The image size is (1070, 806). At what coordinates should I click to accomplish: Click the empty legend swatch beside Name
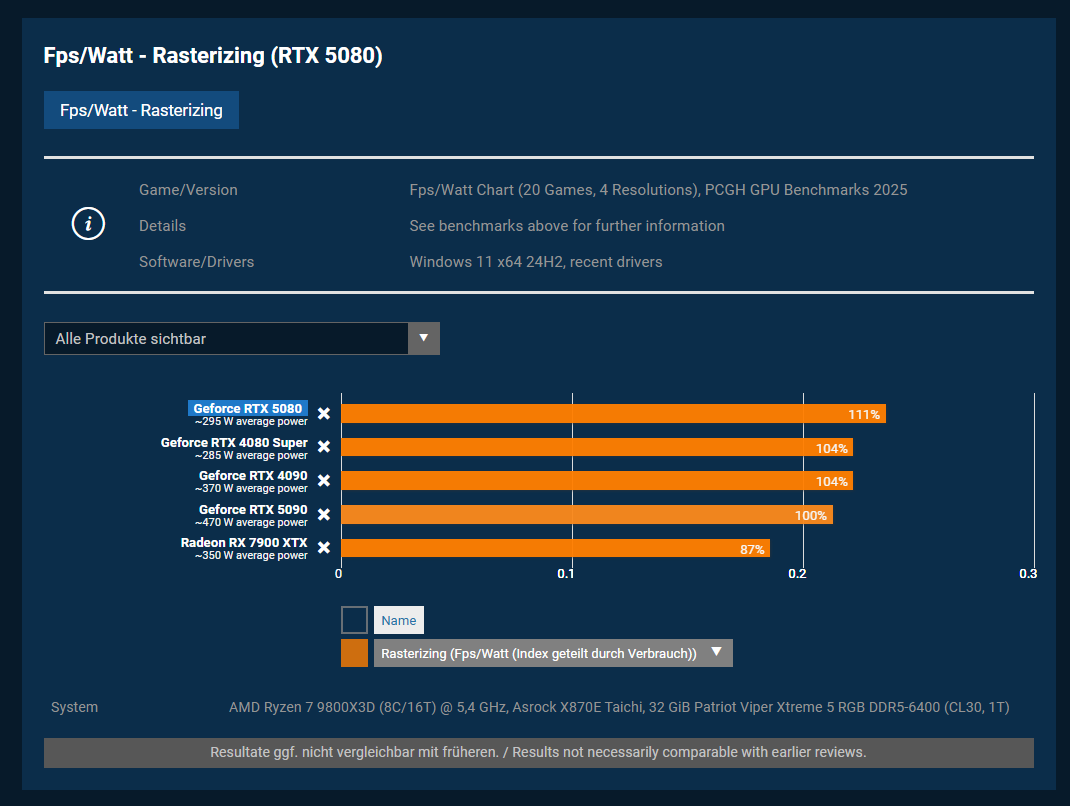point(354,620)
